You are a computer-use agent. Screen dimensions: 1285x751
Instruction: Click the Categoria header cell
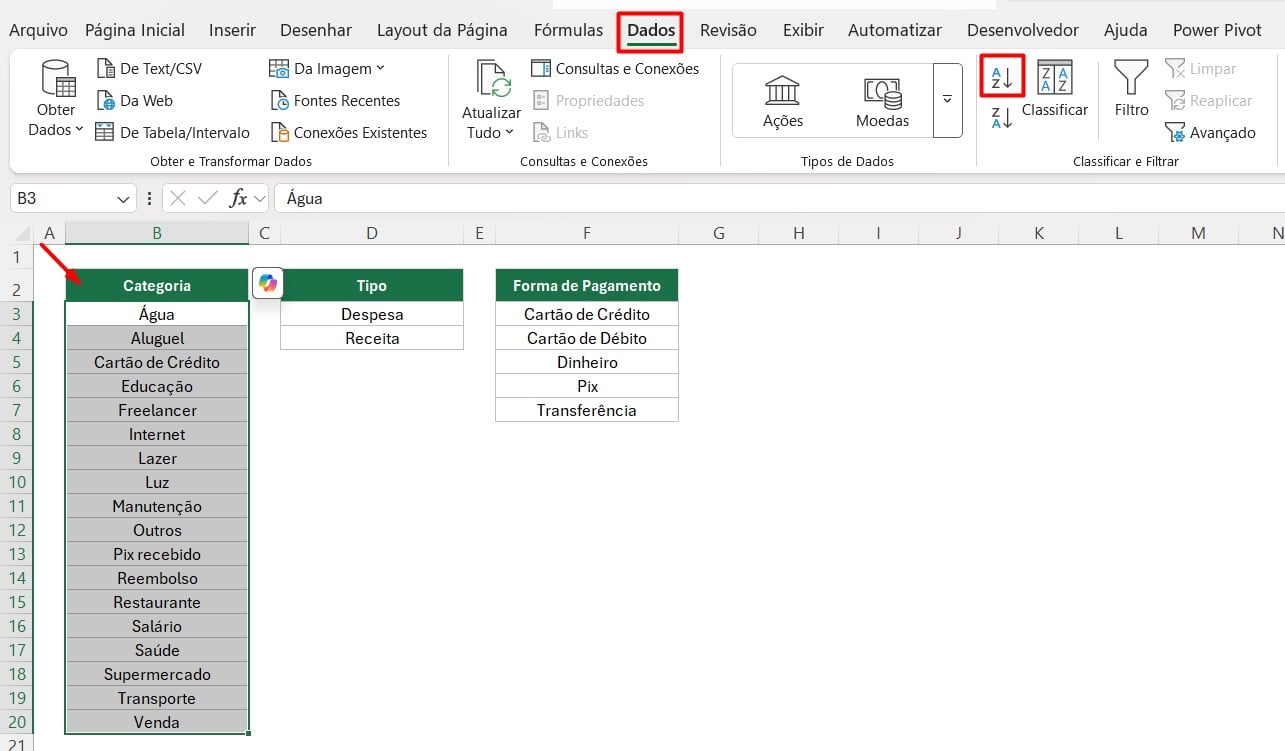157,285
